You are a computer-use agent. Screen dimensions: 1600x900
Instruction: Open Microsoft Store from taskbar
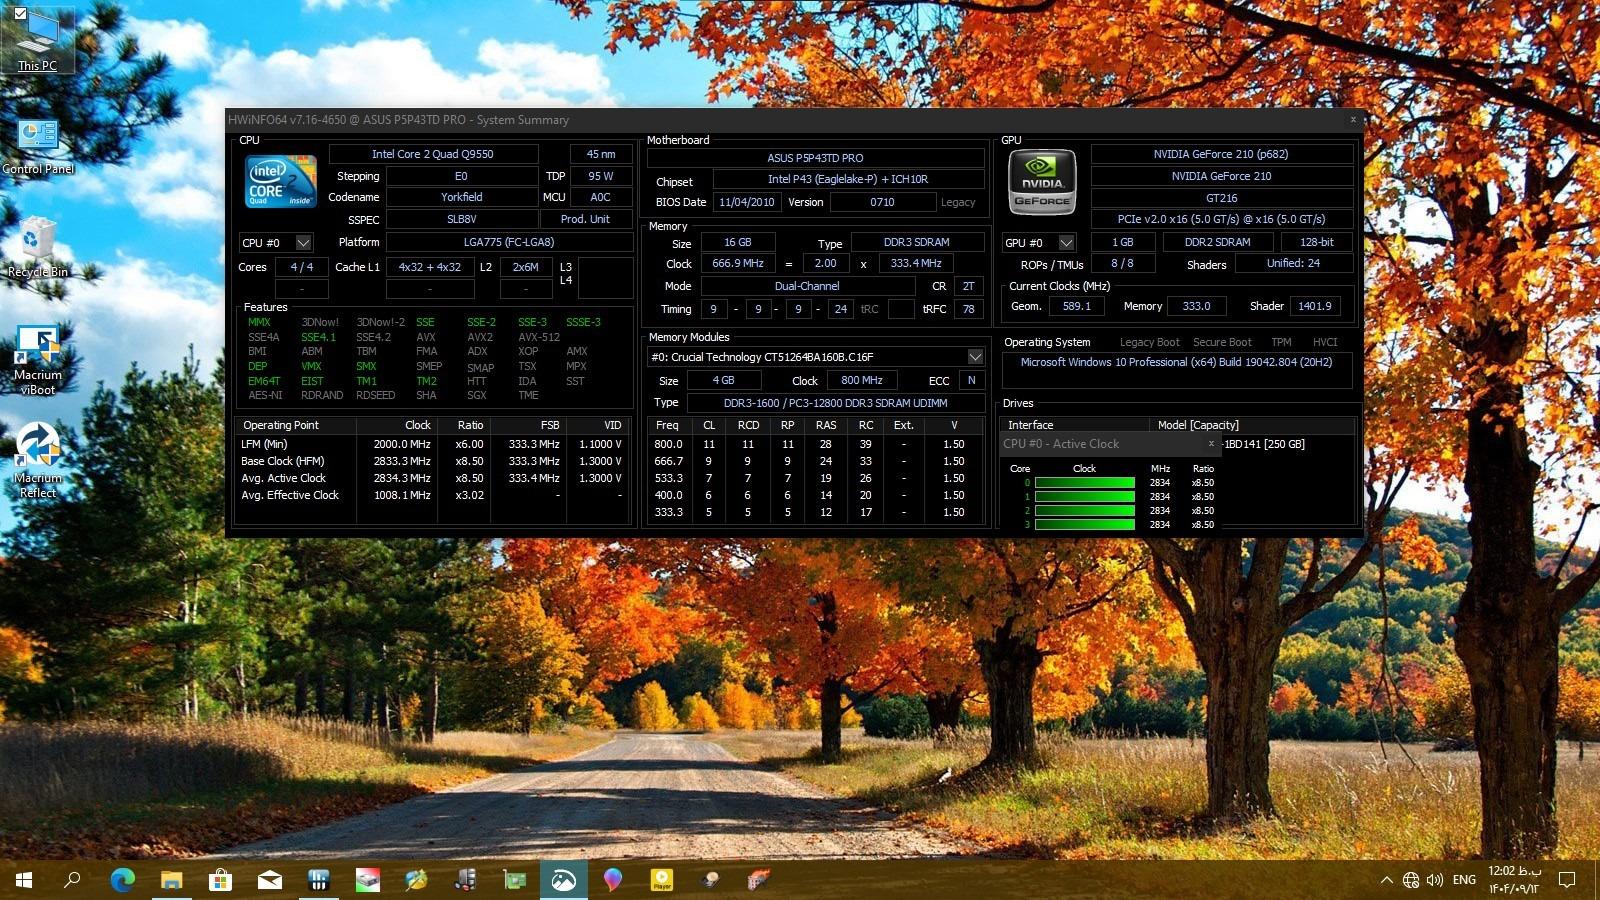tap(220, 880)
